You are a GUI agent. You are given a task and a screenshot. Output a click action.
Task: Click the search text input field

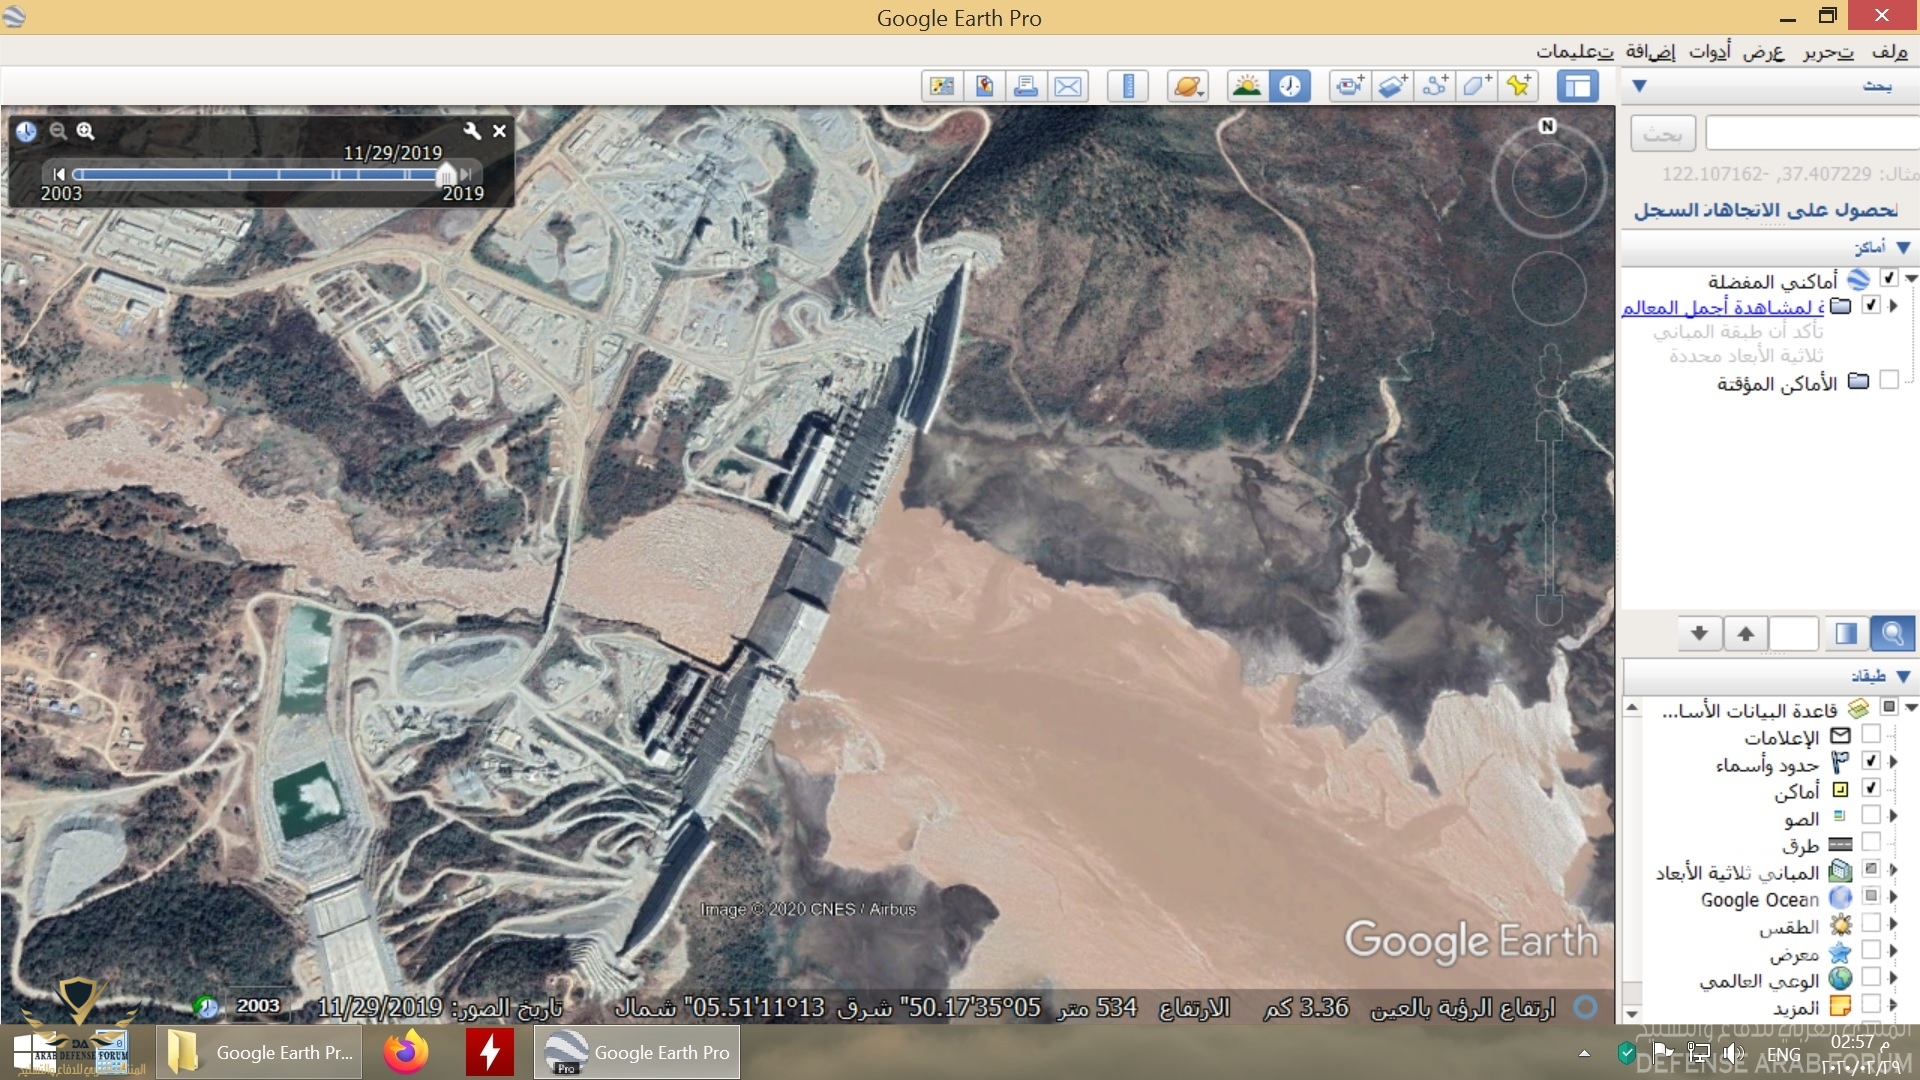(x=1812, y=134)
